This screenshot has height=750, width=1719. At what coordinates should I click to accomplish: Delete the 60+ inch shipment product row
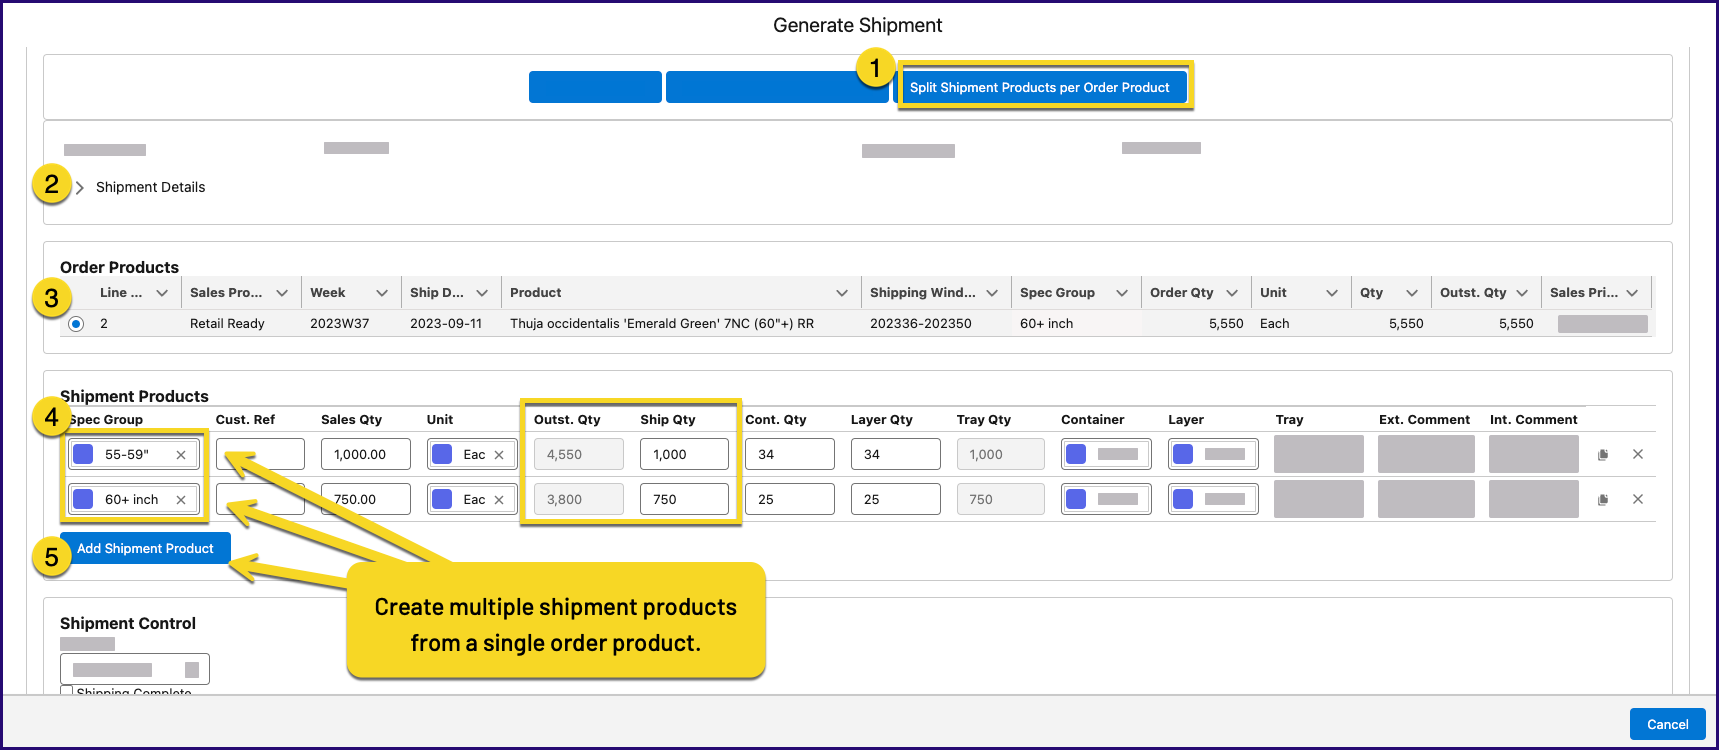point(1638,499)
